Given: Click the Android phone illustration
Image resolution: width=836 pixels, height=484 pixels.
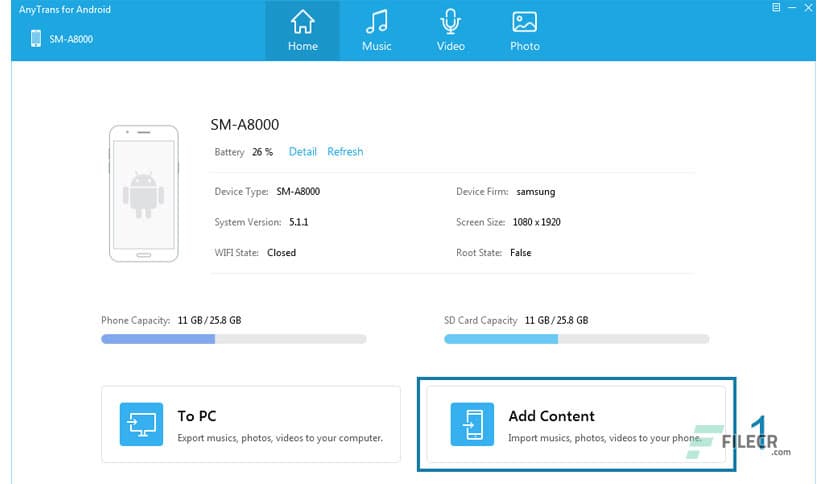Looking at the screenshot, I should pos(143,193).
